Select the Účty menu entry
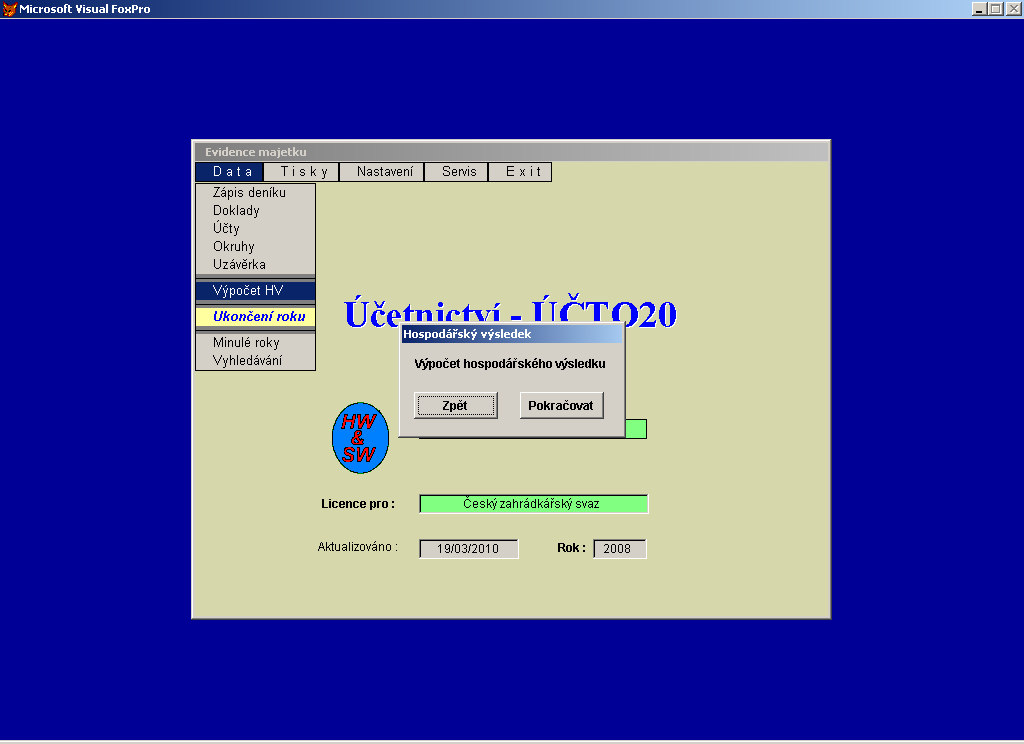 [x=255, y=229]
